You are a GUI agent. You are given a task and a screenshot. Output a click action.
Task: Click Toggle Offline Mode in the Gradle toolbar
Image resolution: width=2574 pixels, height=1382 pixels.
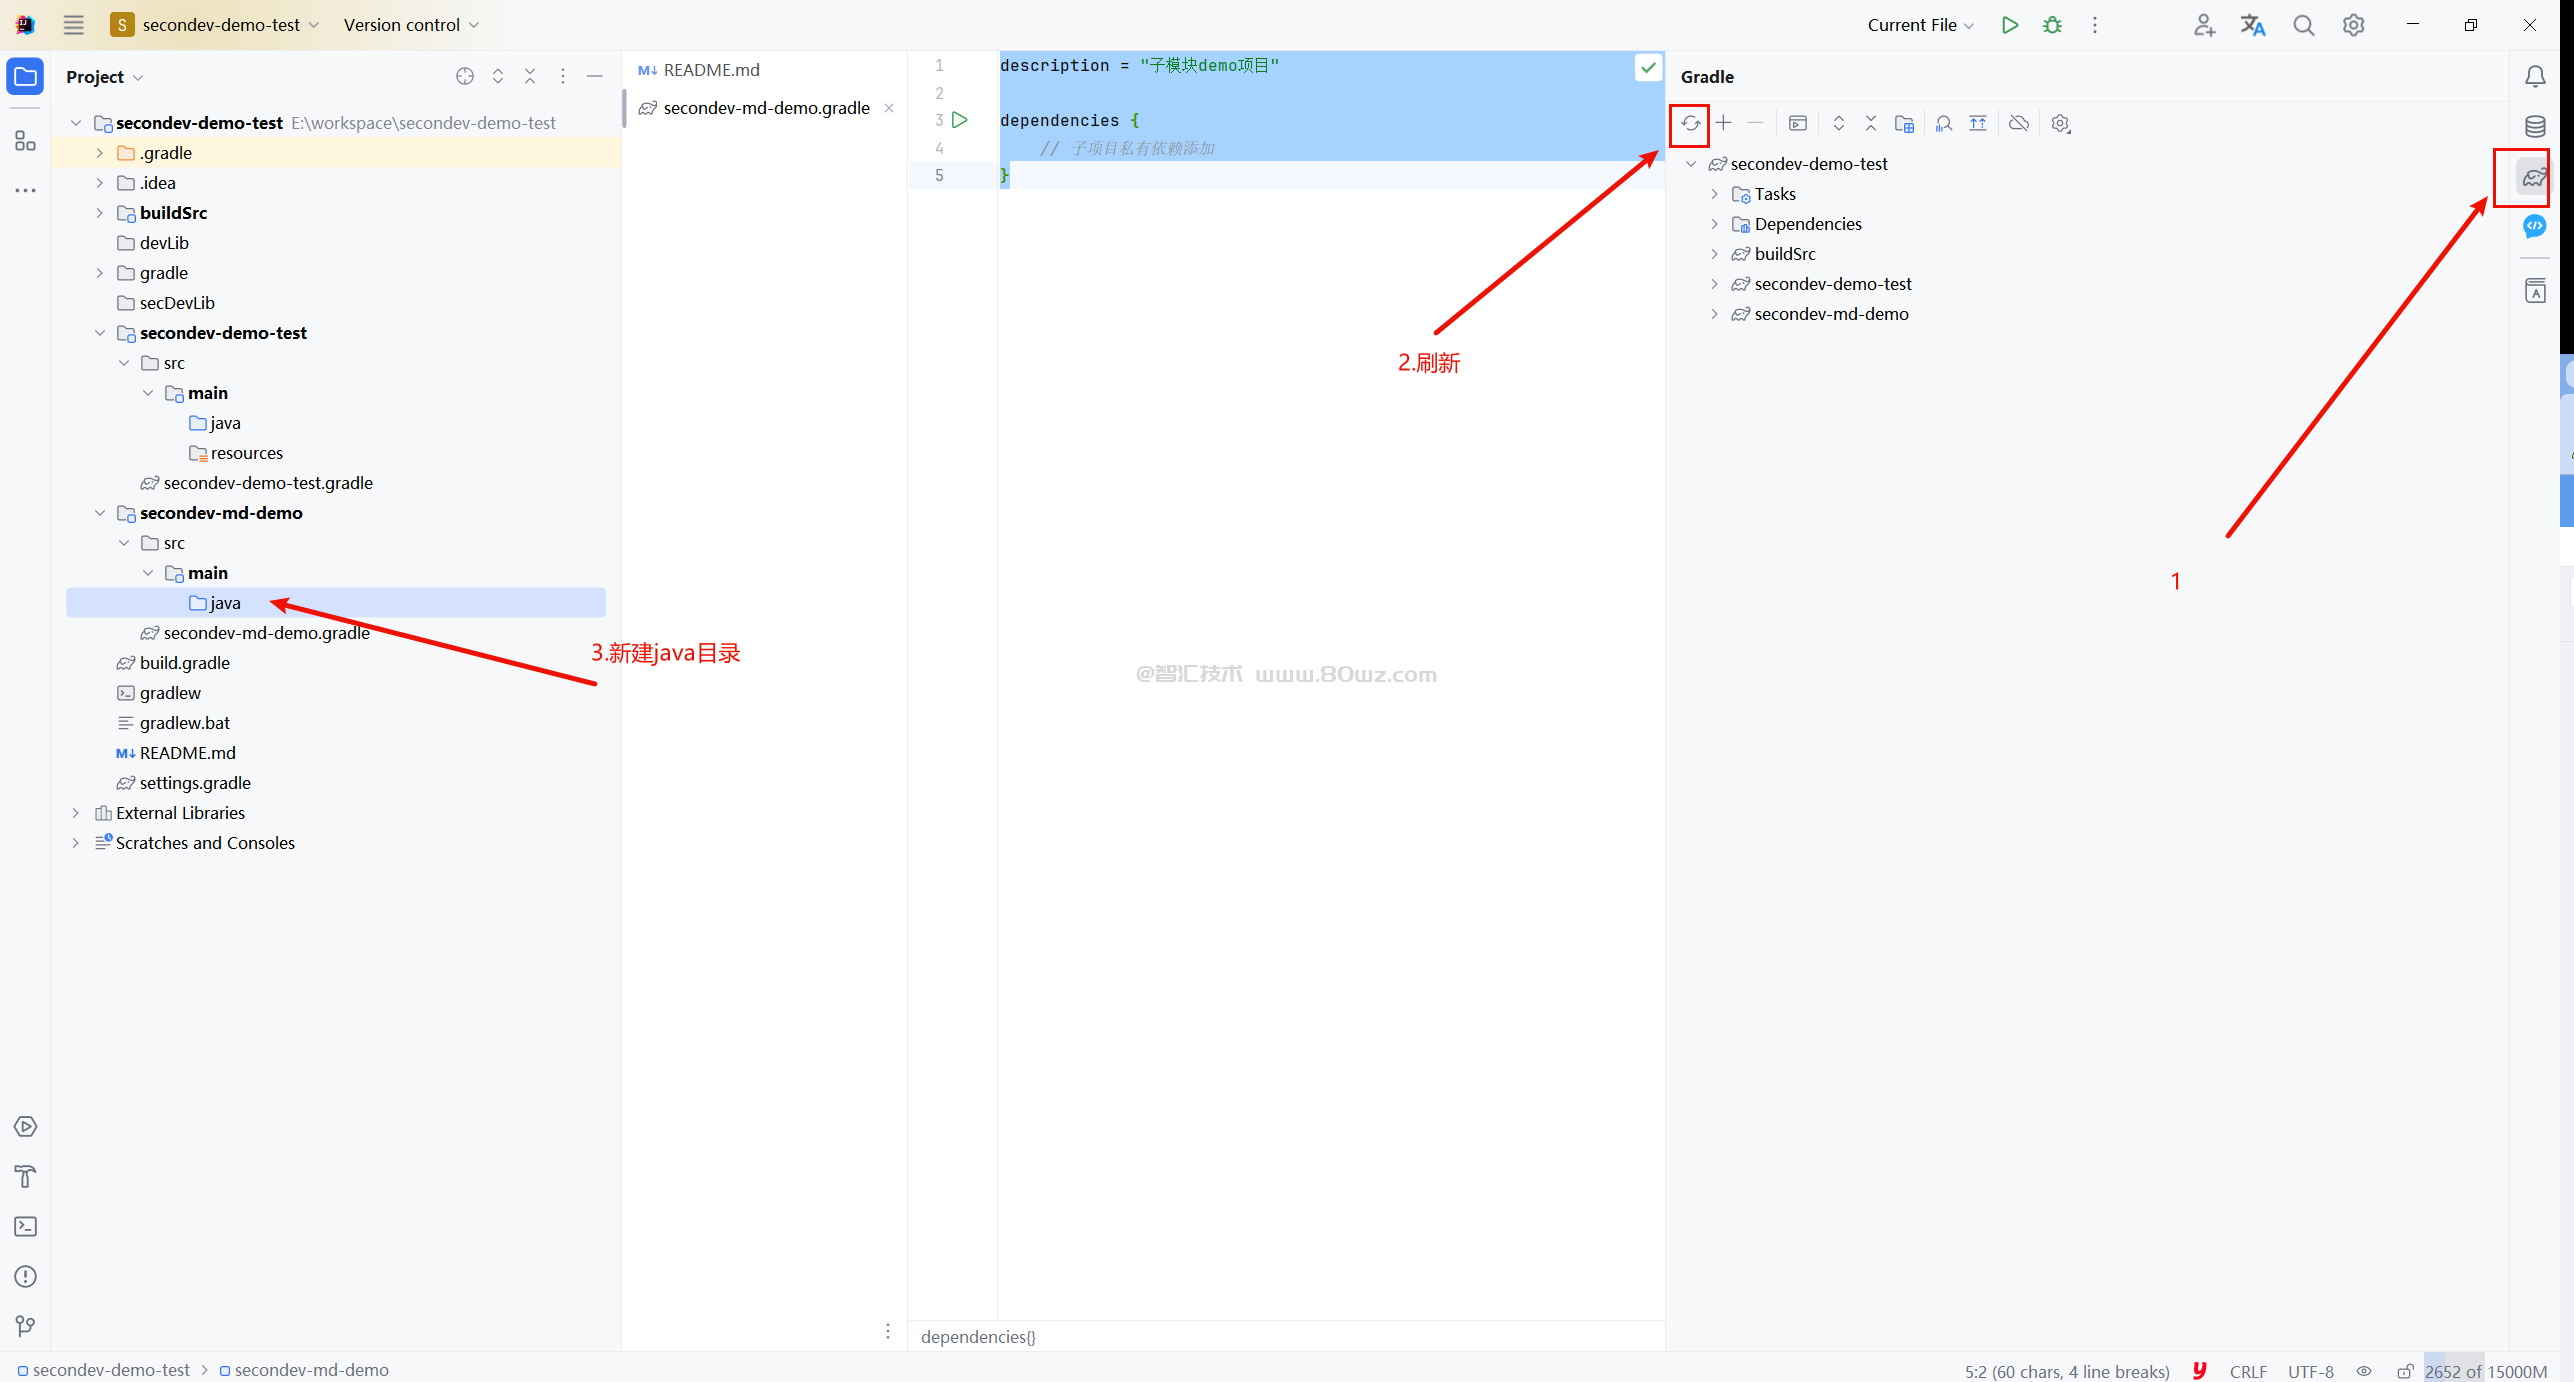click(2018, 124)
